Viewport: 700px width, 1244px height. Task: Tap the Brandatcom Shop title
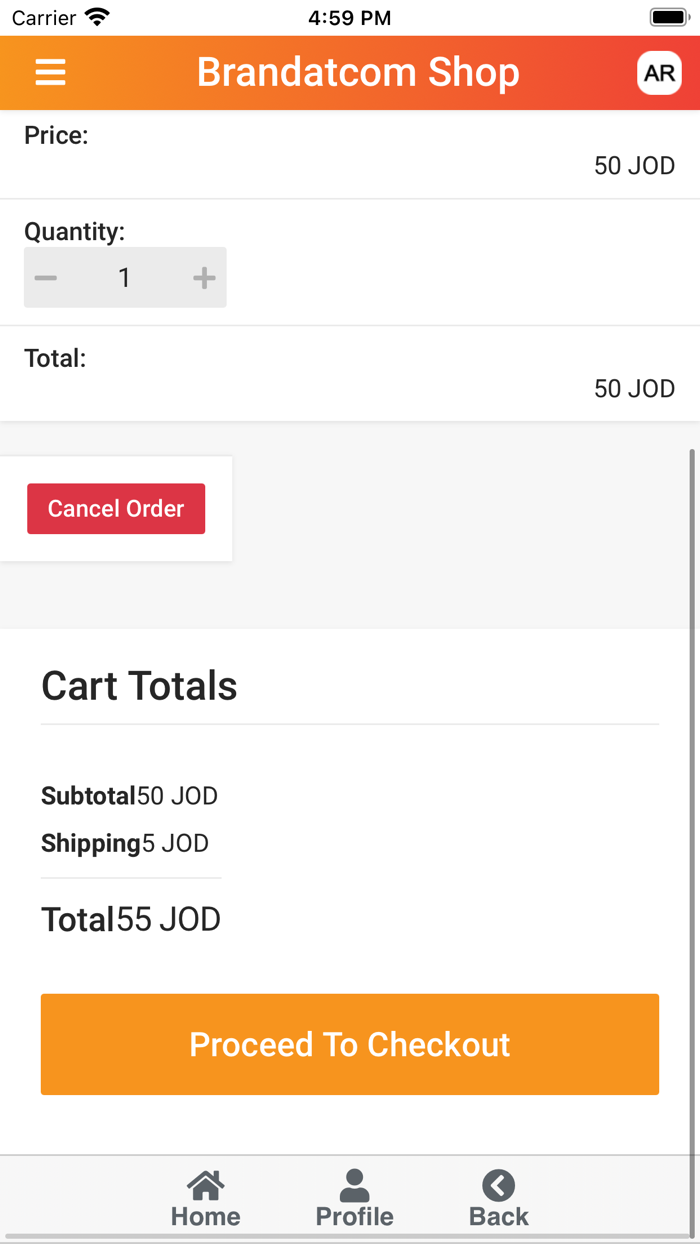click(357, 72)
